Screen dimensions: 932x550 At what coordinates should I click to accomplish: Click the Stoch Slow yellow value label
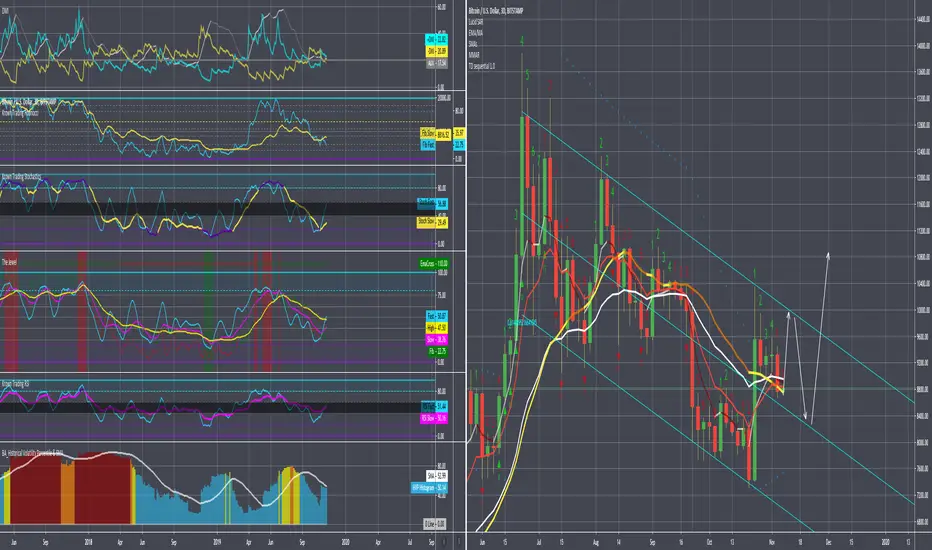(432, 222)
